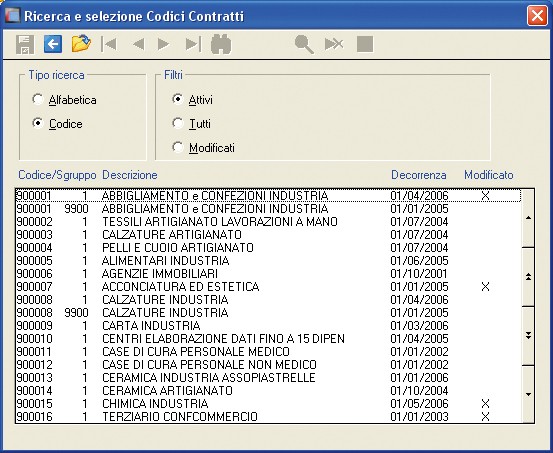Choose the Modificati filter option
This screenshot has width=553, height=453.
pyautogui.click(x=203, y=147)
